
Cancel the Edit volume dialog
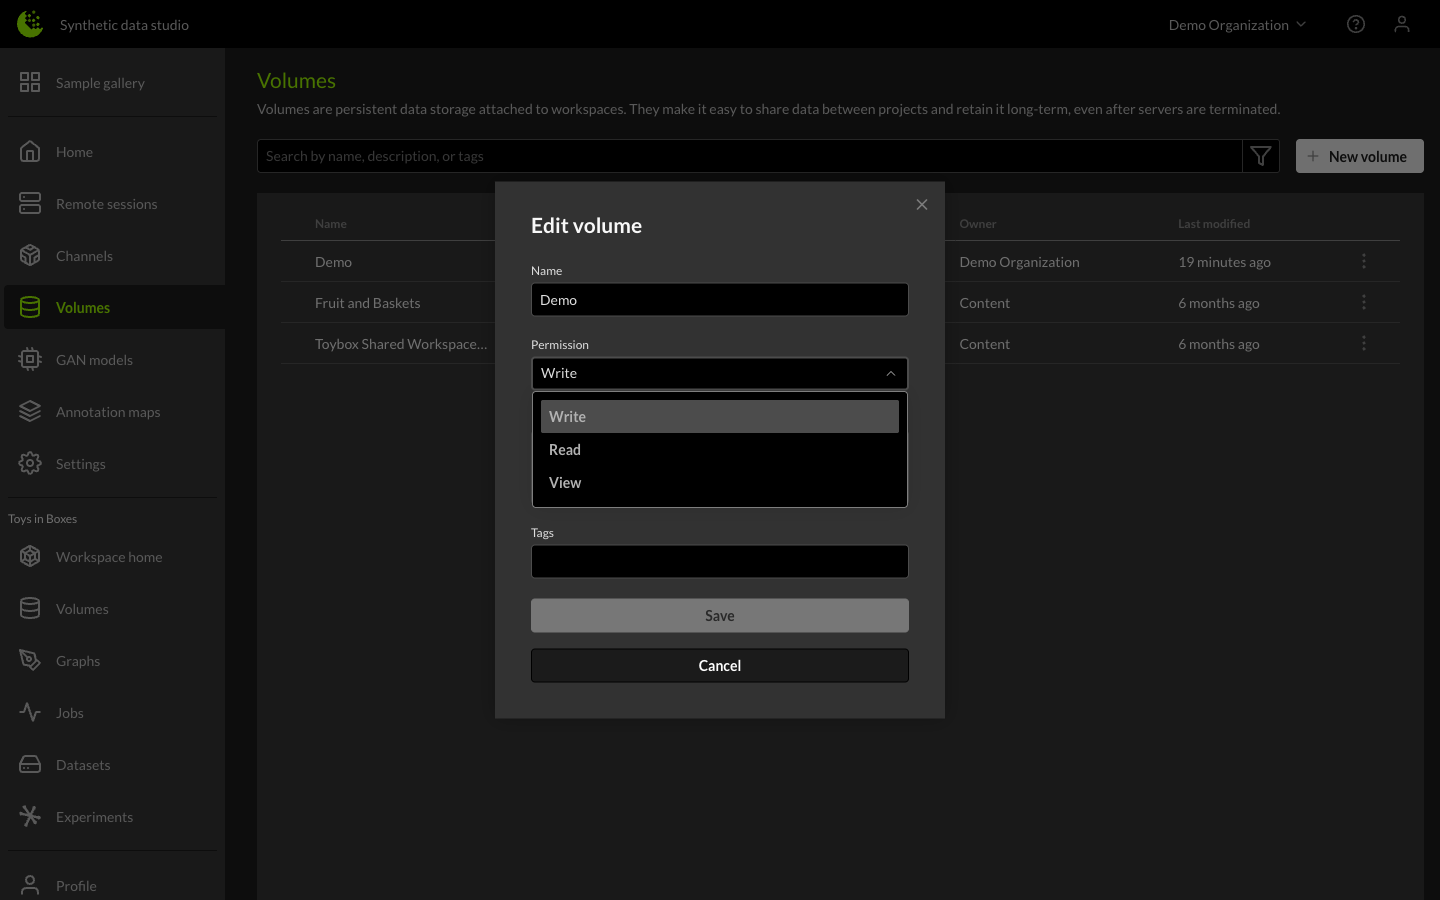tap(719, 665)
